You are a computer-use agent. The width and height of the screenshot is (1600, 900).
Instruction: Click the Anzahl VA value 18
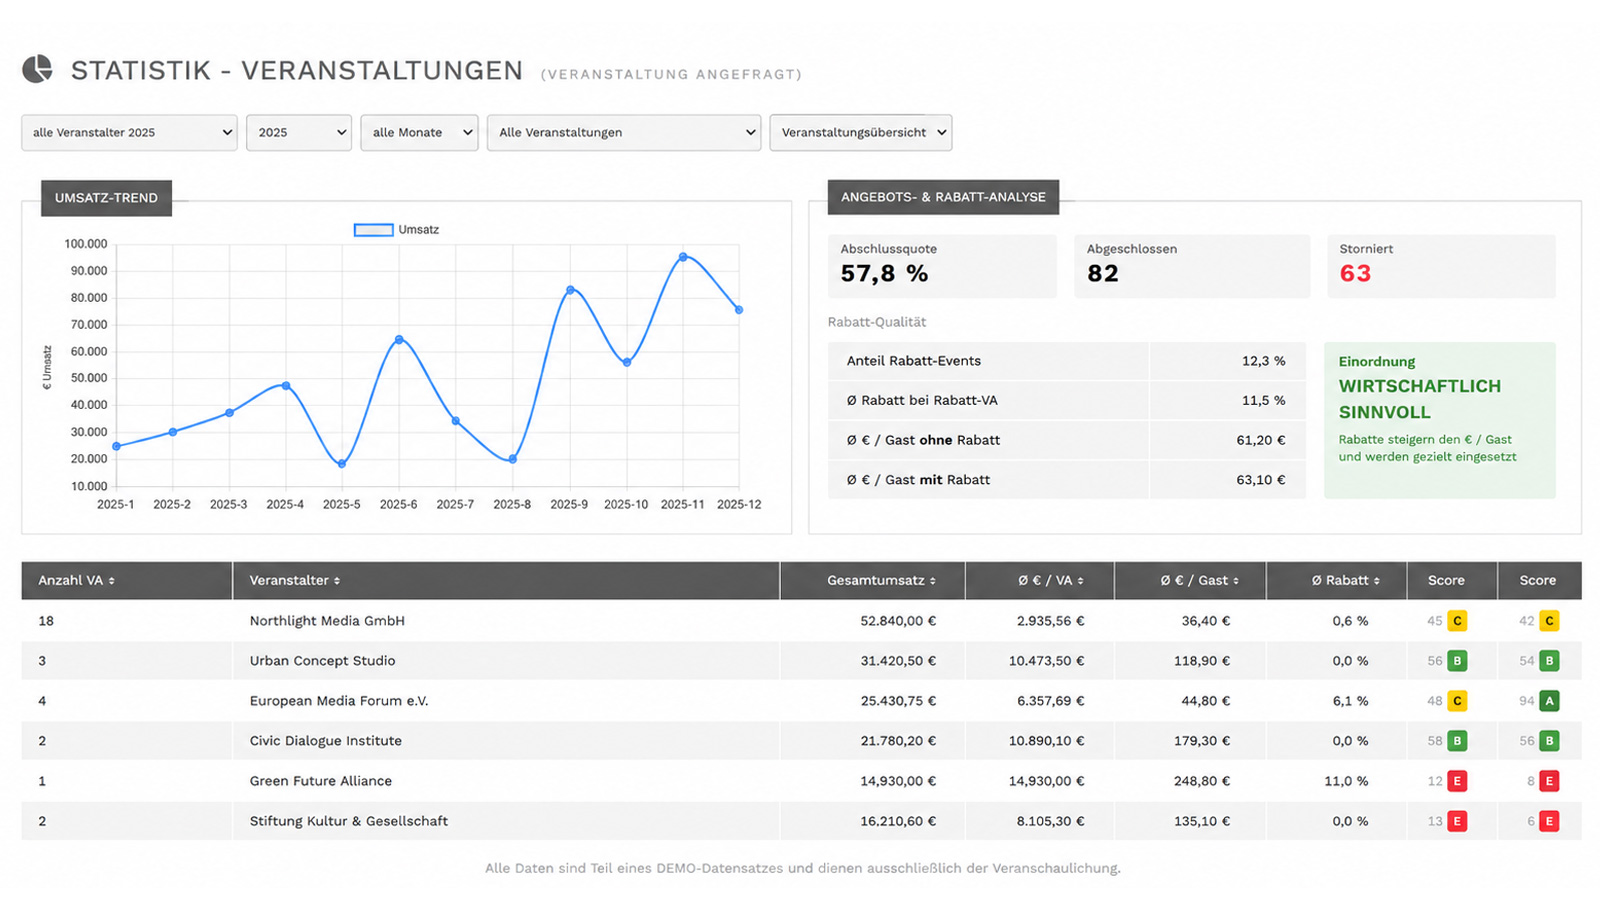pos(46,621)
